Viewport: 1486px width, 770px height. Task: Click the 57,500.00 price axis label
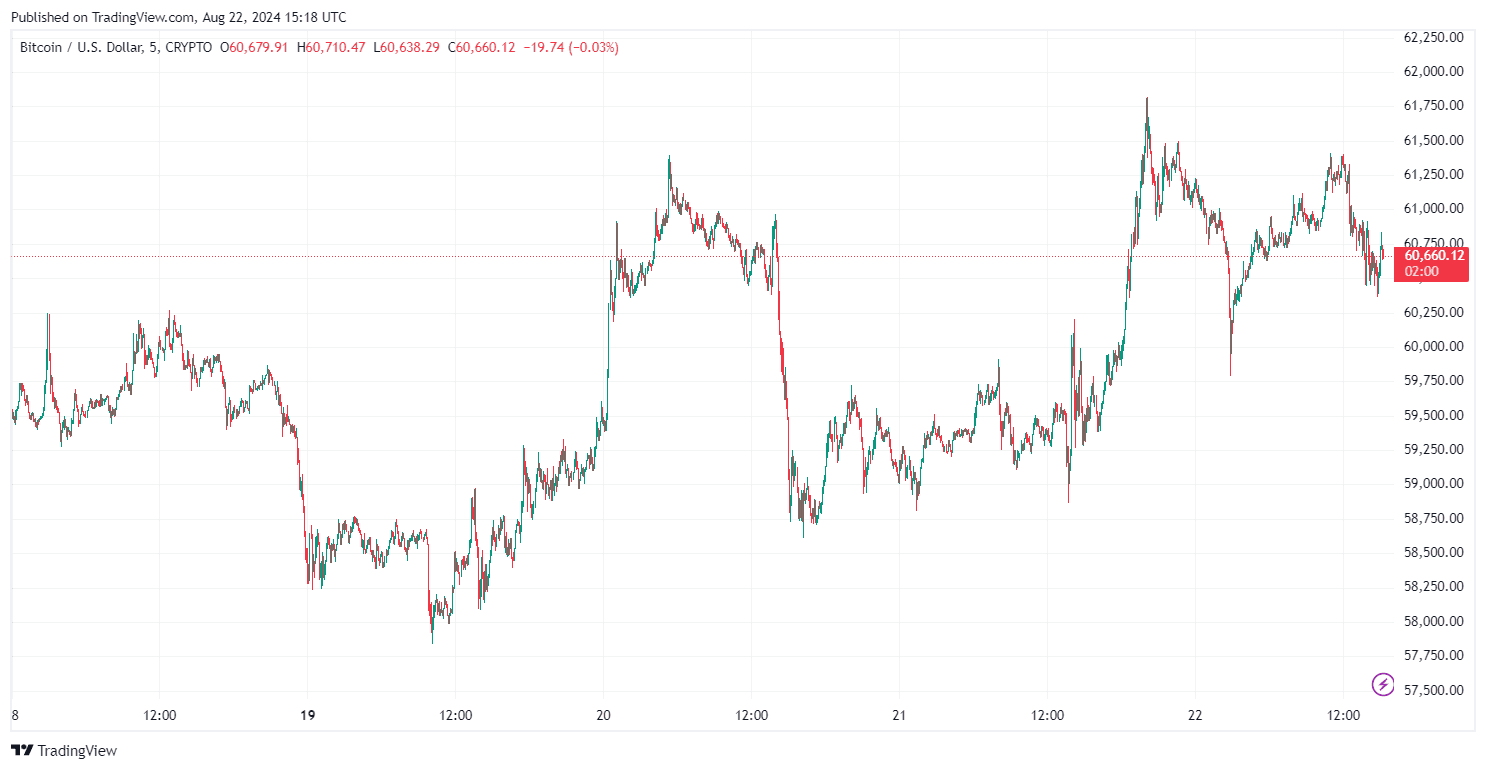pos(1434,690)
